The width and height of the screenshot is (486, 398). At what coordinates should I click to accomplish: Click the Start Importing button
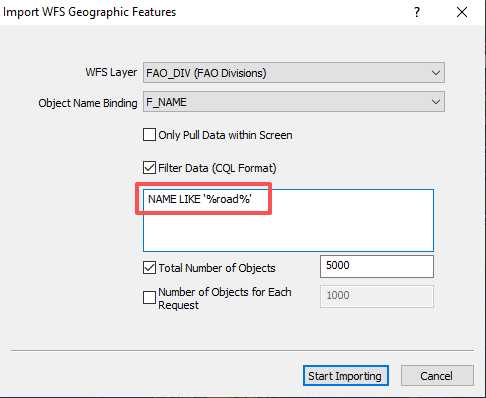click(346, 376)
